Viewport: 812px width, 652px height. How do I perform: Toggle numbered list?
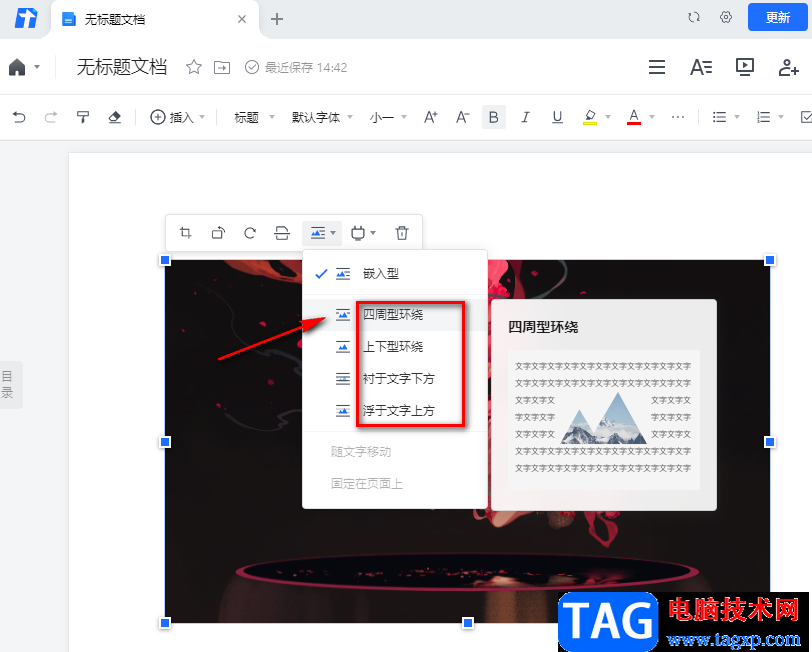tap(763, 118)
